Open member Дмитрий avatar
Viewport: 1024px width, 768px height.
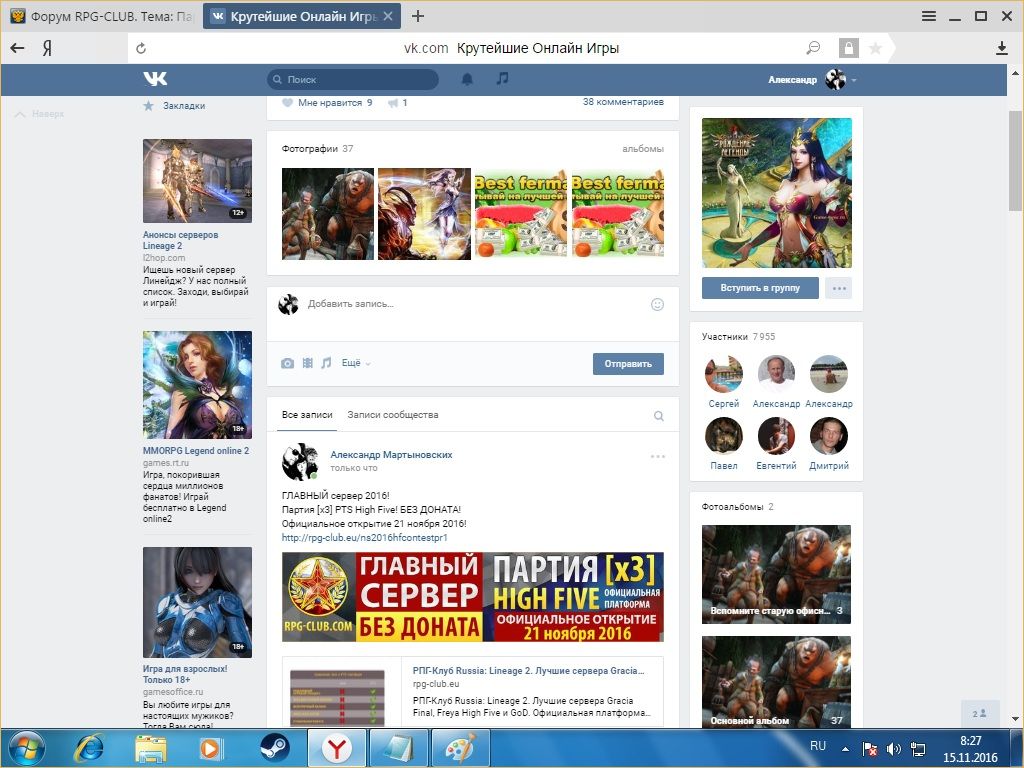(x=829, y=436)
